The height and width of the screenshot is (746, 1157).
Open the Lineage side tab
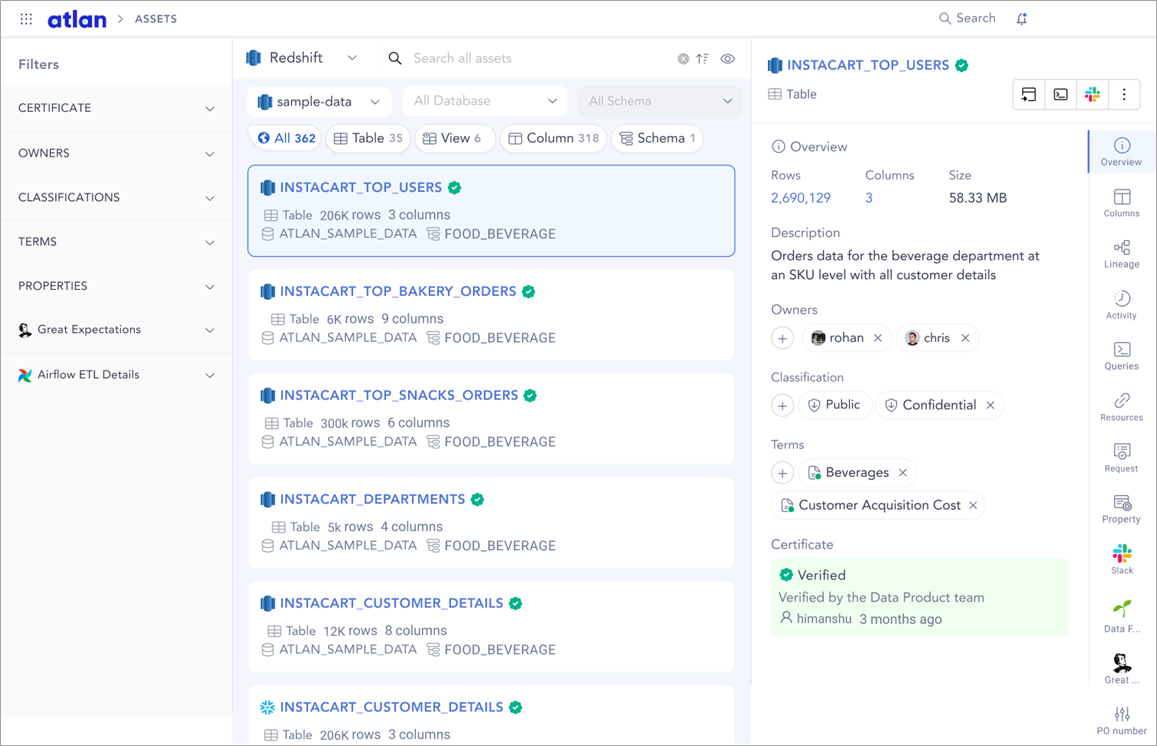1122,254
